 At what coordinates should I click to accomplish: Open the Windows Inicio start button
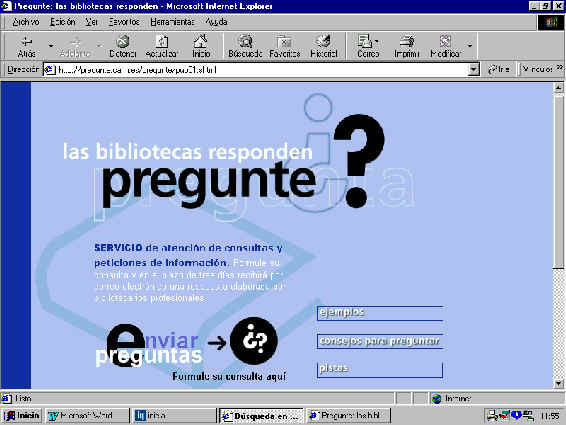[22, 416]
